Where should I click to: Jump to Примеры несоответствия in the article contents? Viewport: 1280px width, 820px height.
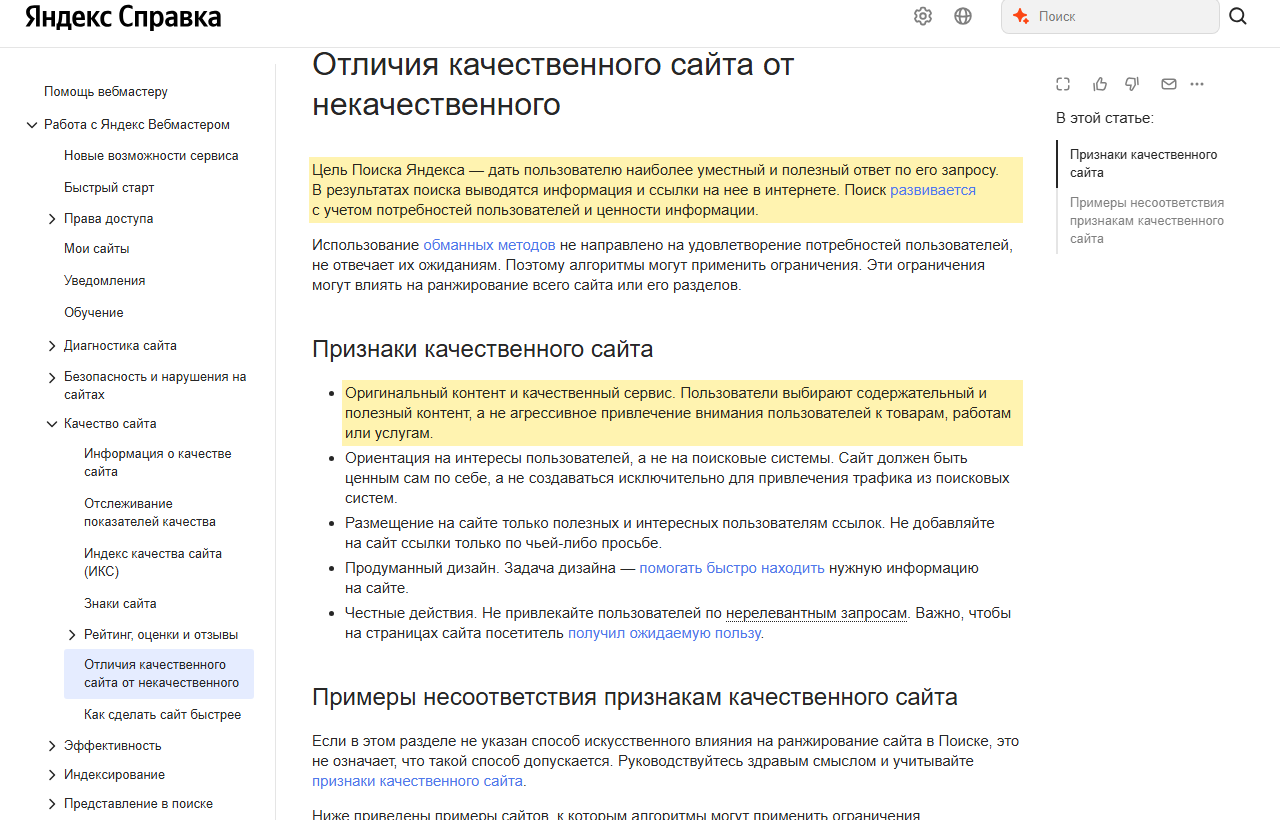click(1147, 221)
